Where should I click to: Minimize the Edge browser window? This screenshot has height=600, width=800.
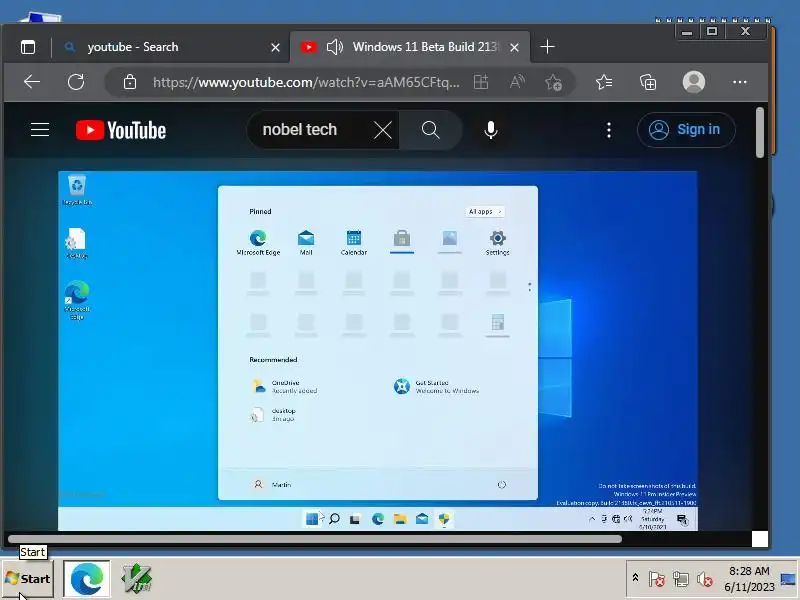click(x=687, y=32)
